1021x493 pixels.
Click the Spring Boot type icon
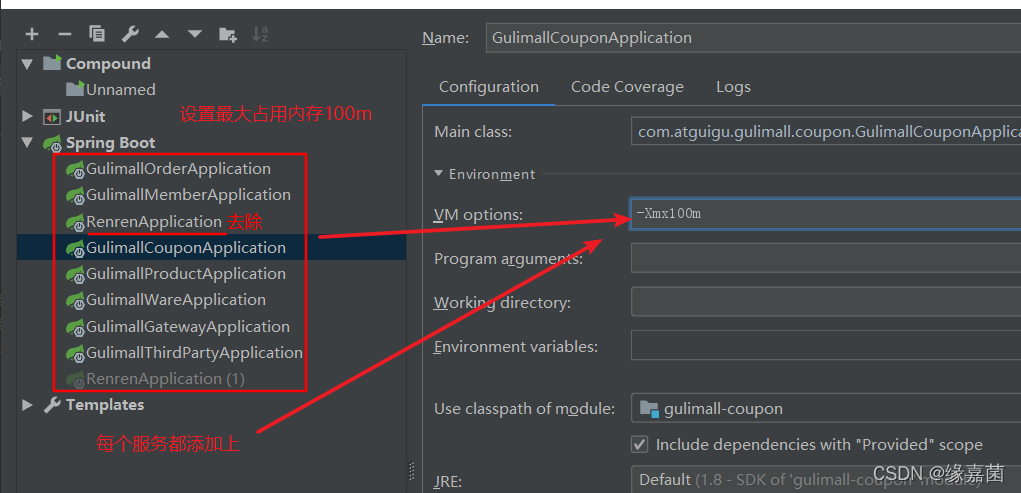[x=52, y=143]
